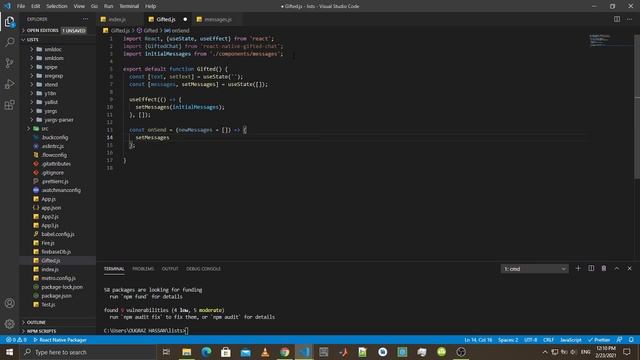Click the code minimap preview
The height and width of the screenshot is (360, 640).
[x=600, y=40]
